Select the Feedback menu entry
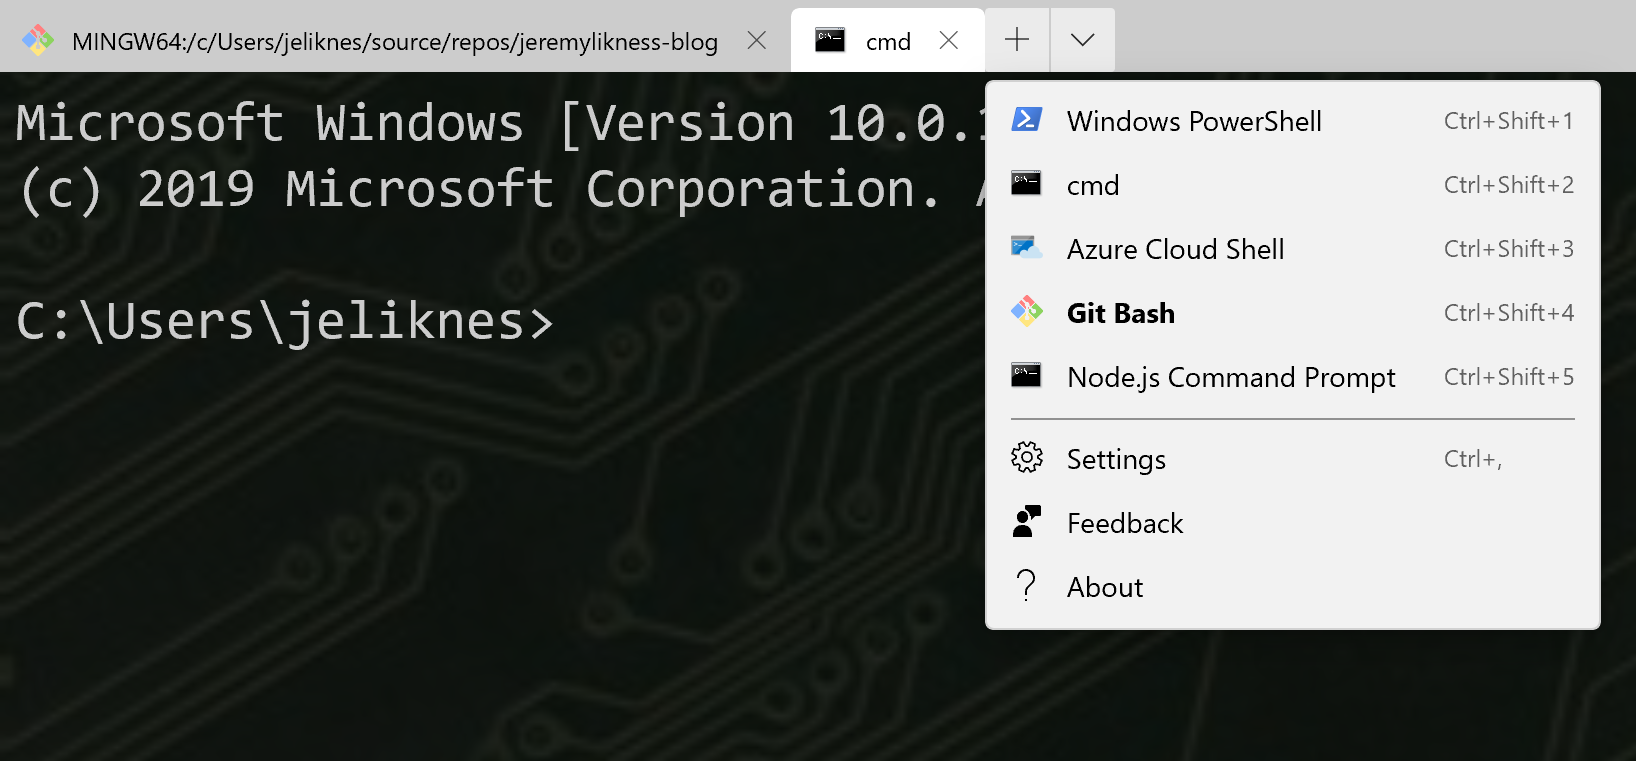 click(1293, 522)
